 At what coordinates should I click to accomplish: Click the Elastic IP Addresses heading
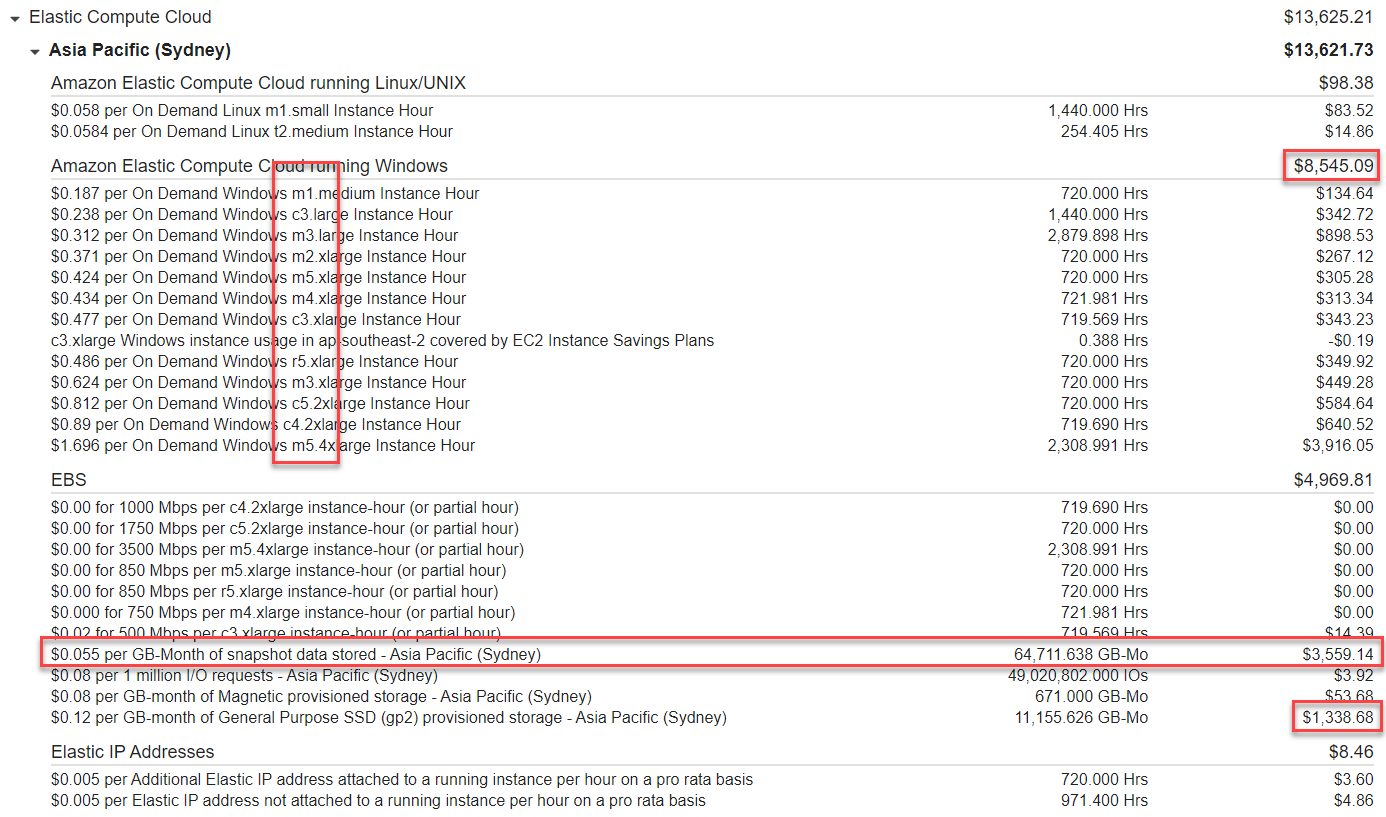pyautogui.click(x=132, y=752)
